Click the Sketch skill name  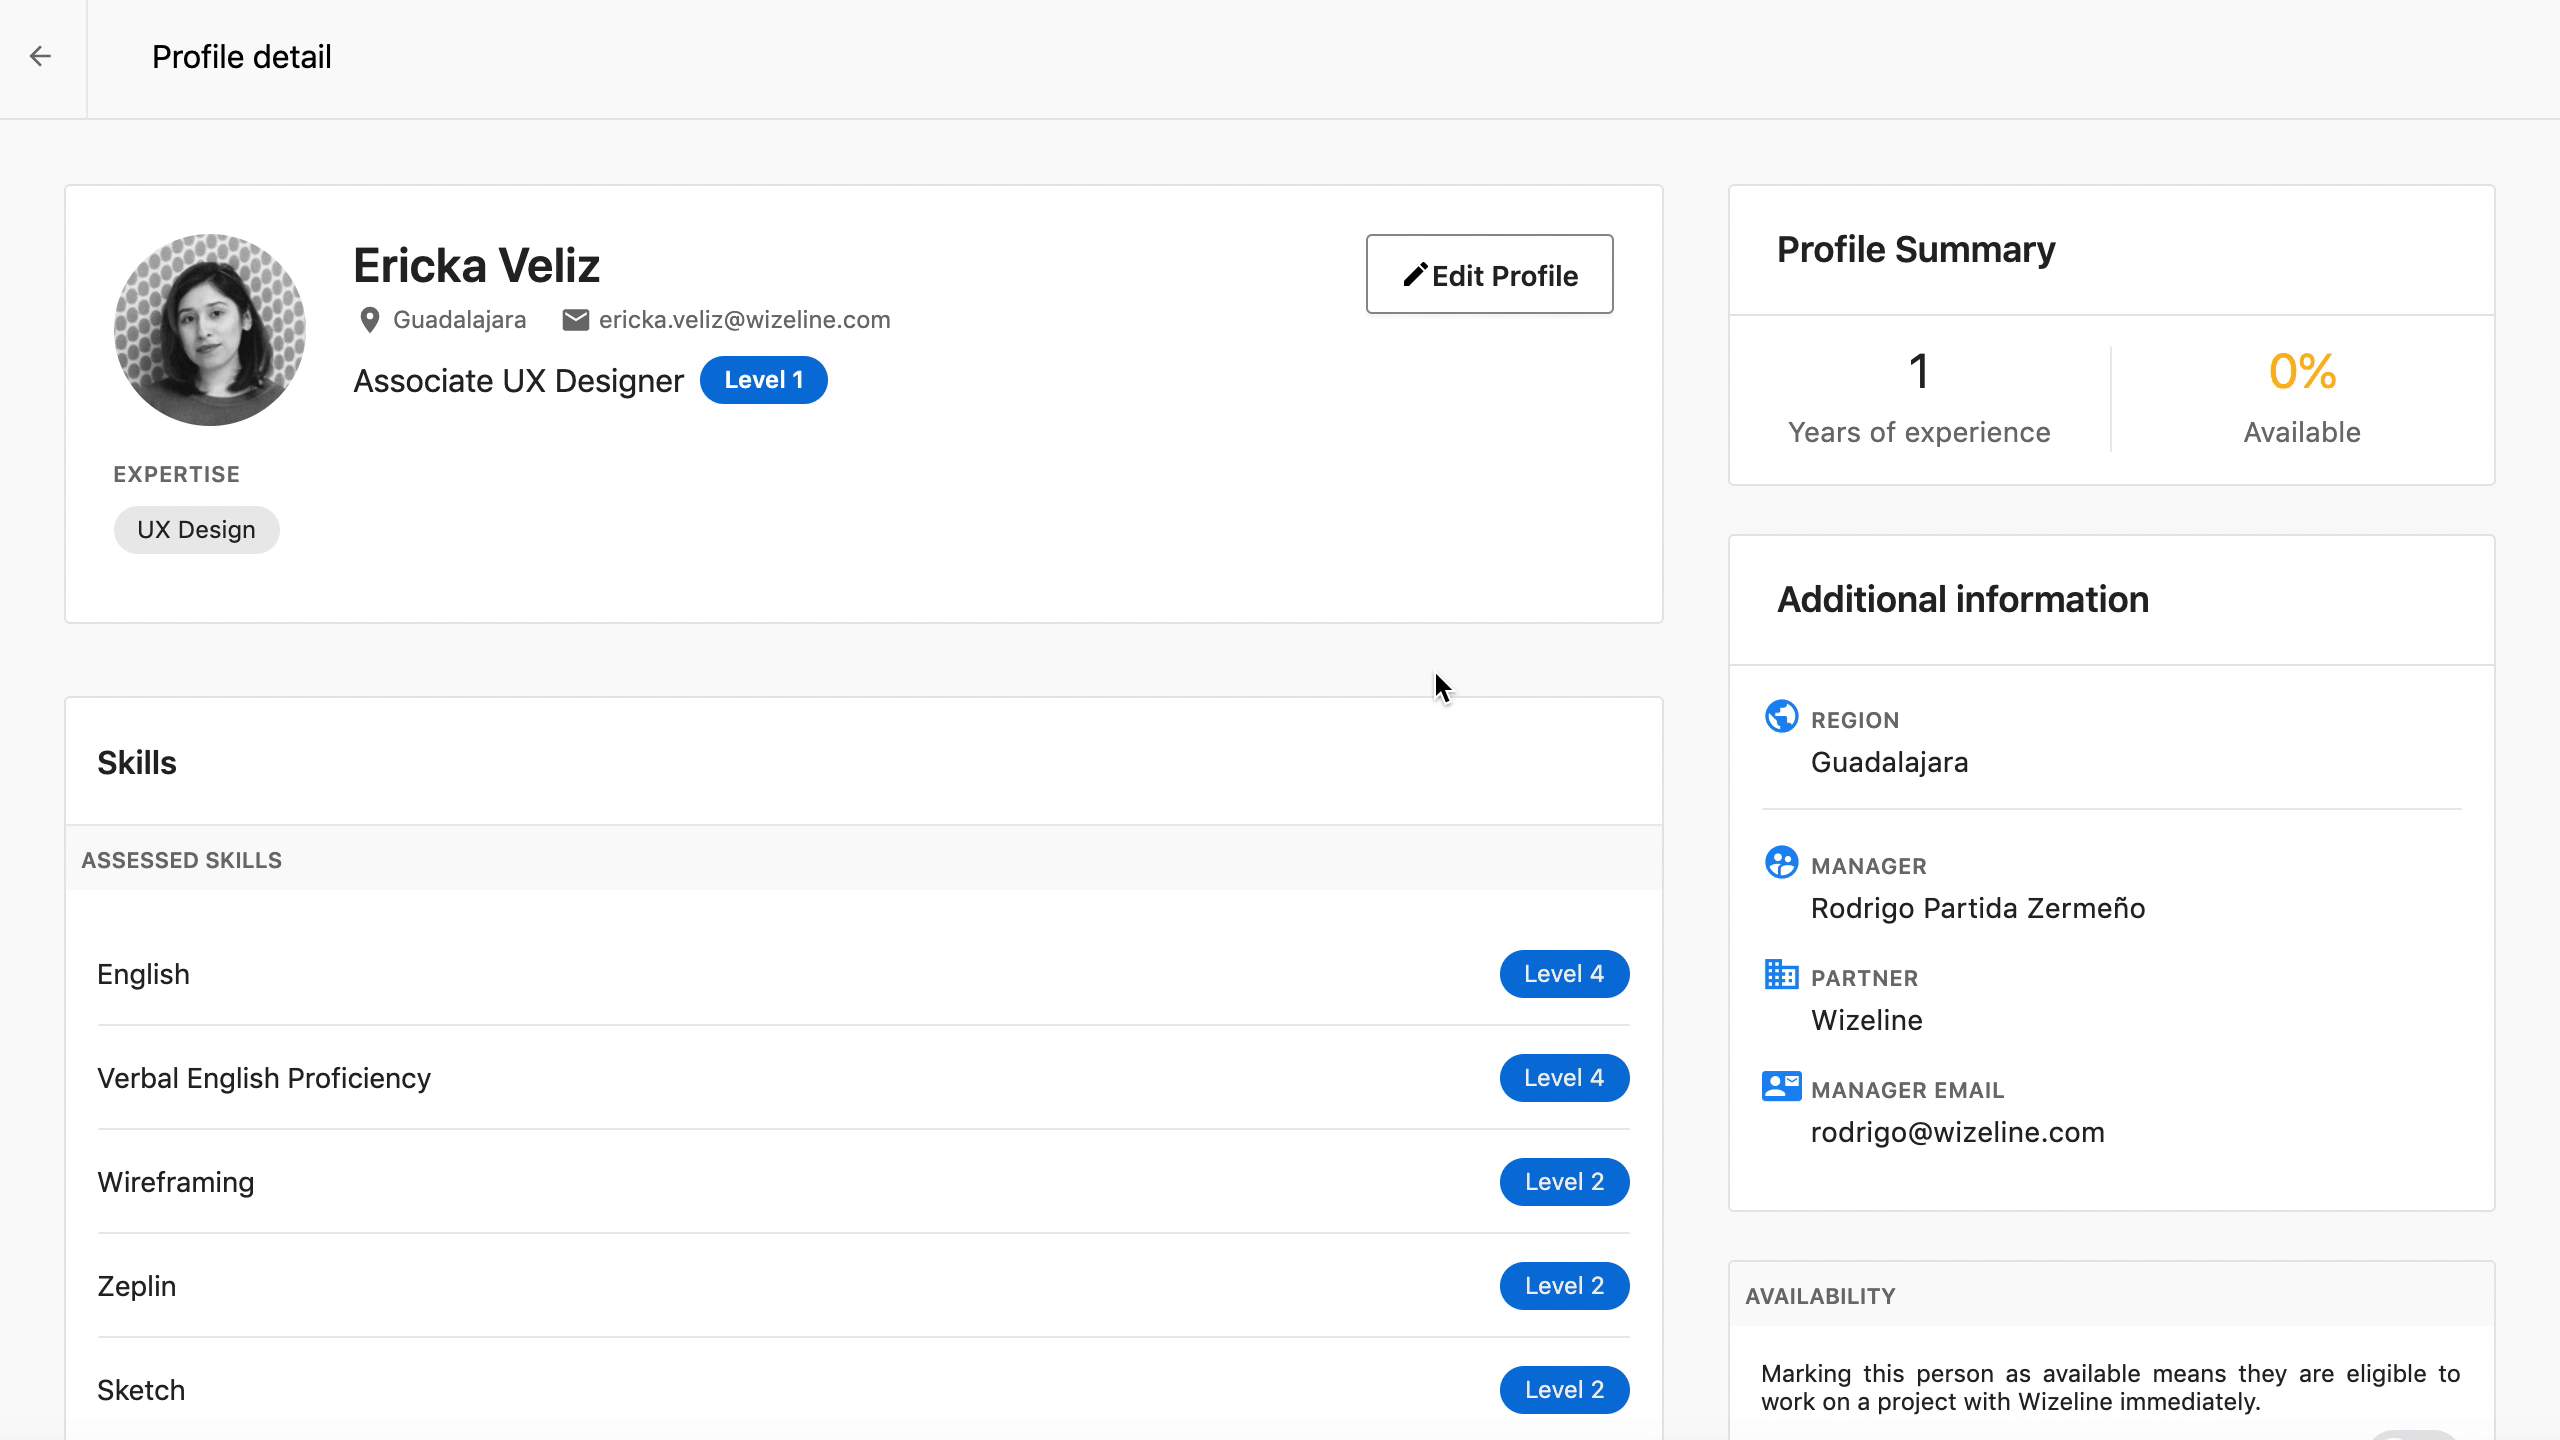click(x=141, y=1390)
